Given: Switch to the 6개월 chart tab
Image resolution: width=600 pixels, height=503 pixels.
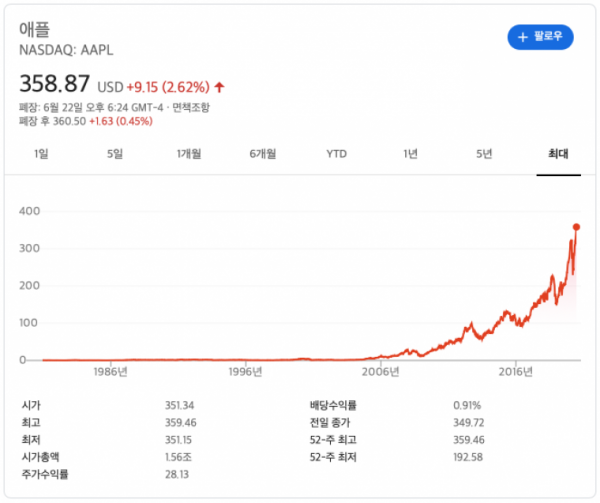Looking at the screenshot, I should click(262, 154).
